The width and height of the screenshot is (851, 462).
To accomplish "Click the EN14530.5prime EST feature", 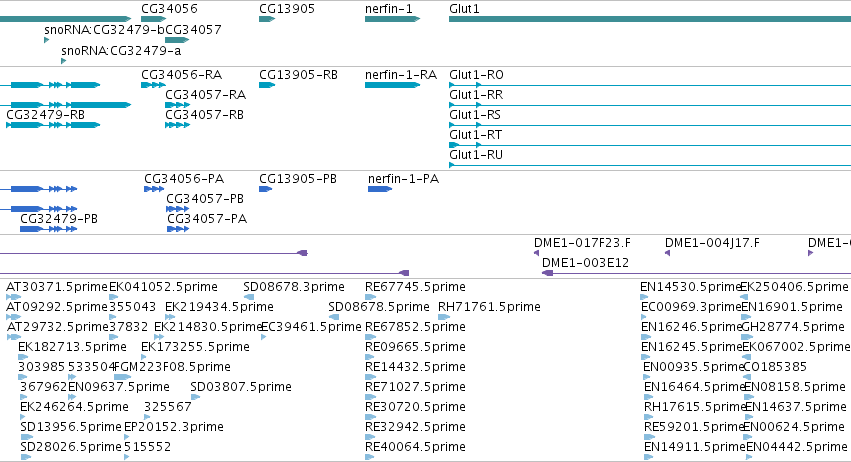I will [x=644, y=297].
